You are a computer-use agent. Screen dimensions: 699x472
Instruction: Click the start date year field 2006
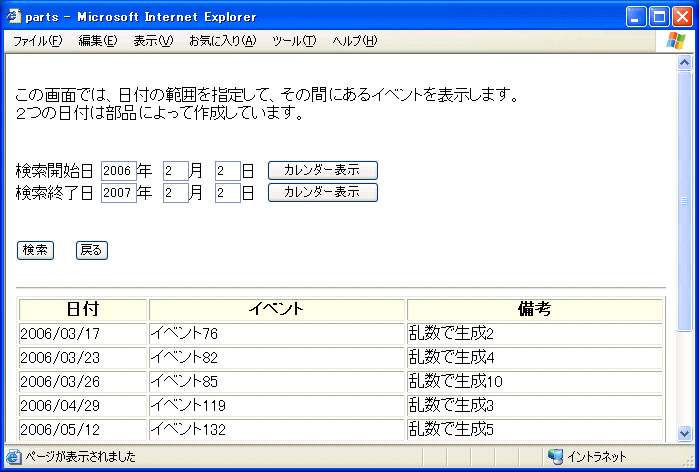[119, 171]
